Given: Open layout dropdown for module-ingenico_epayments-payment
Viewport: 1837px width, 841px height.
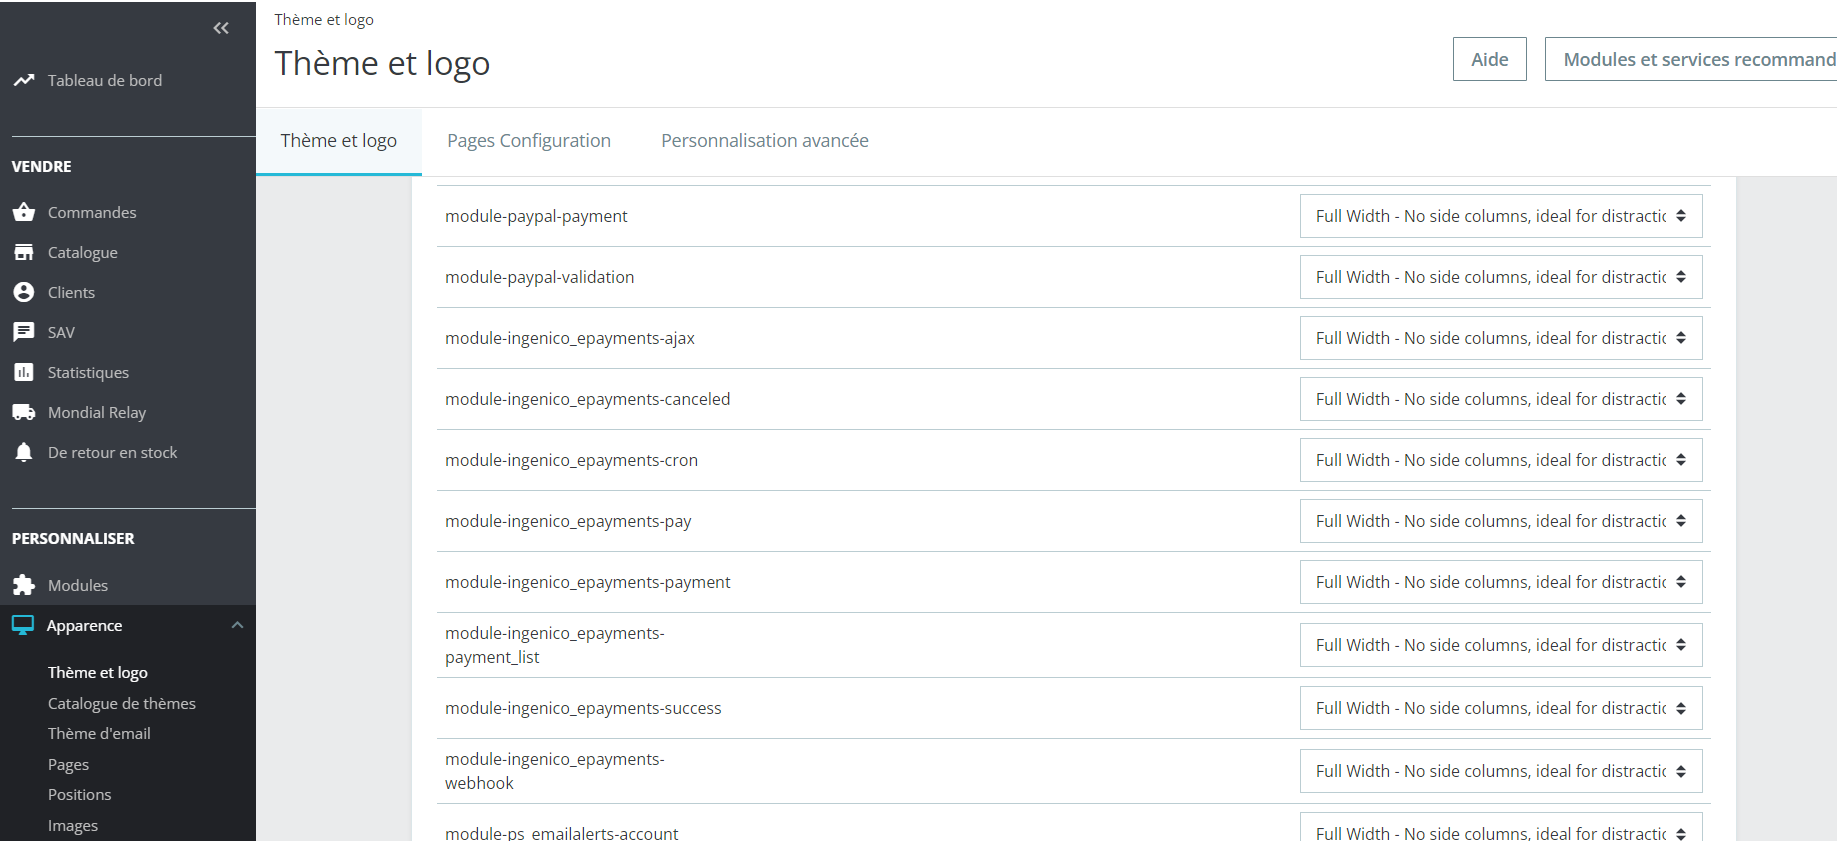Looking at the screenshot, I should pos(1501,582).
